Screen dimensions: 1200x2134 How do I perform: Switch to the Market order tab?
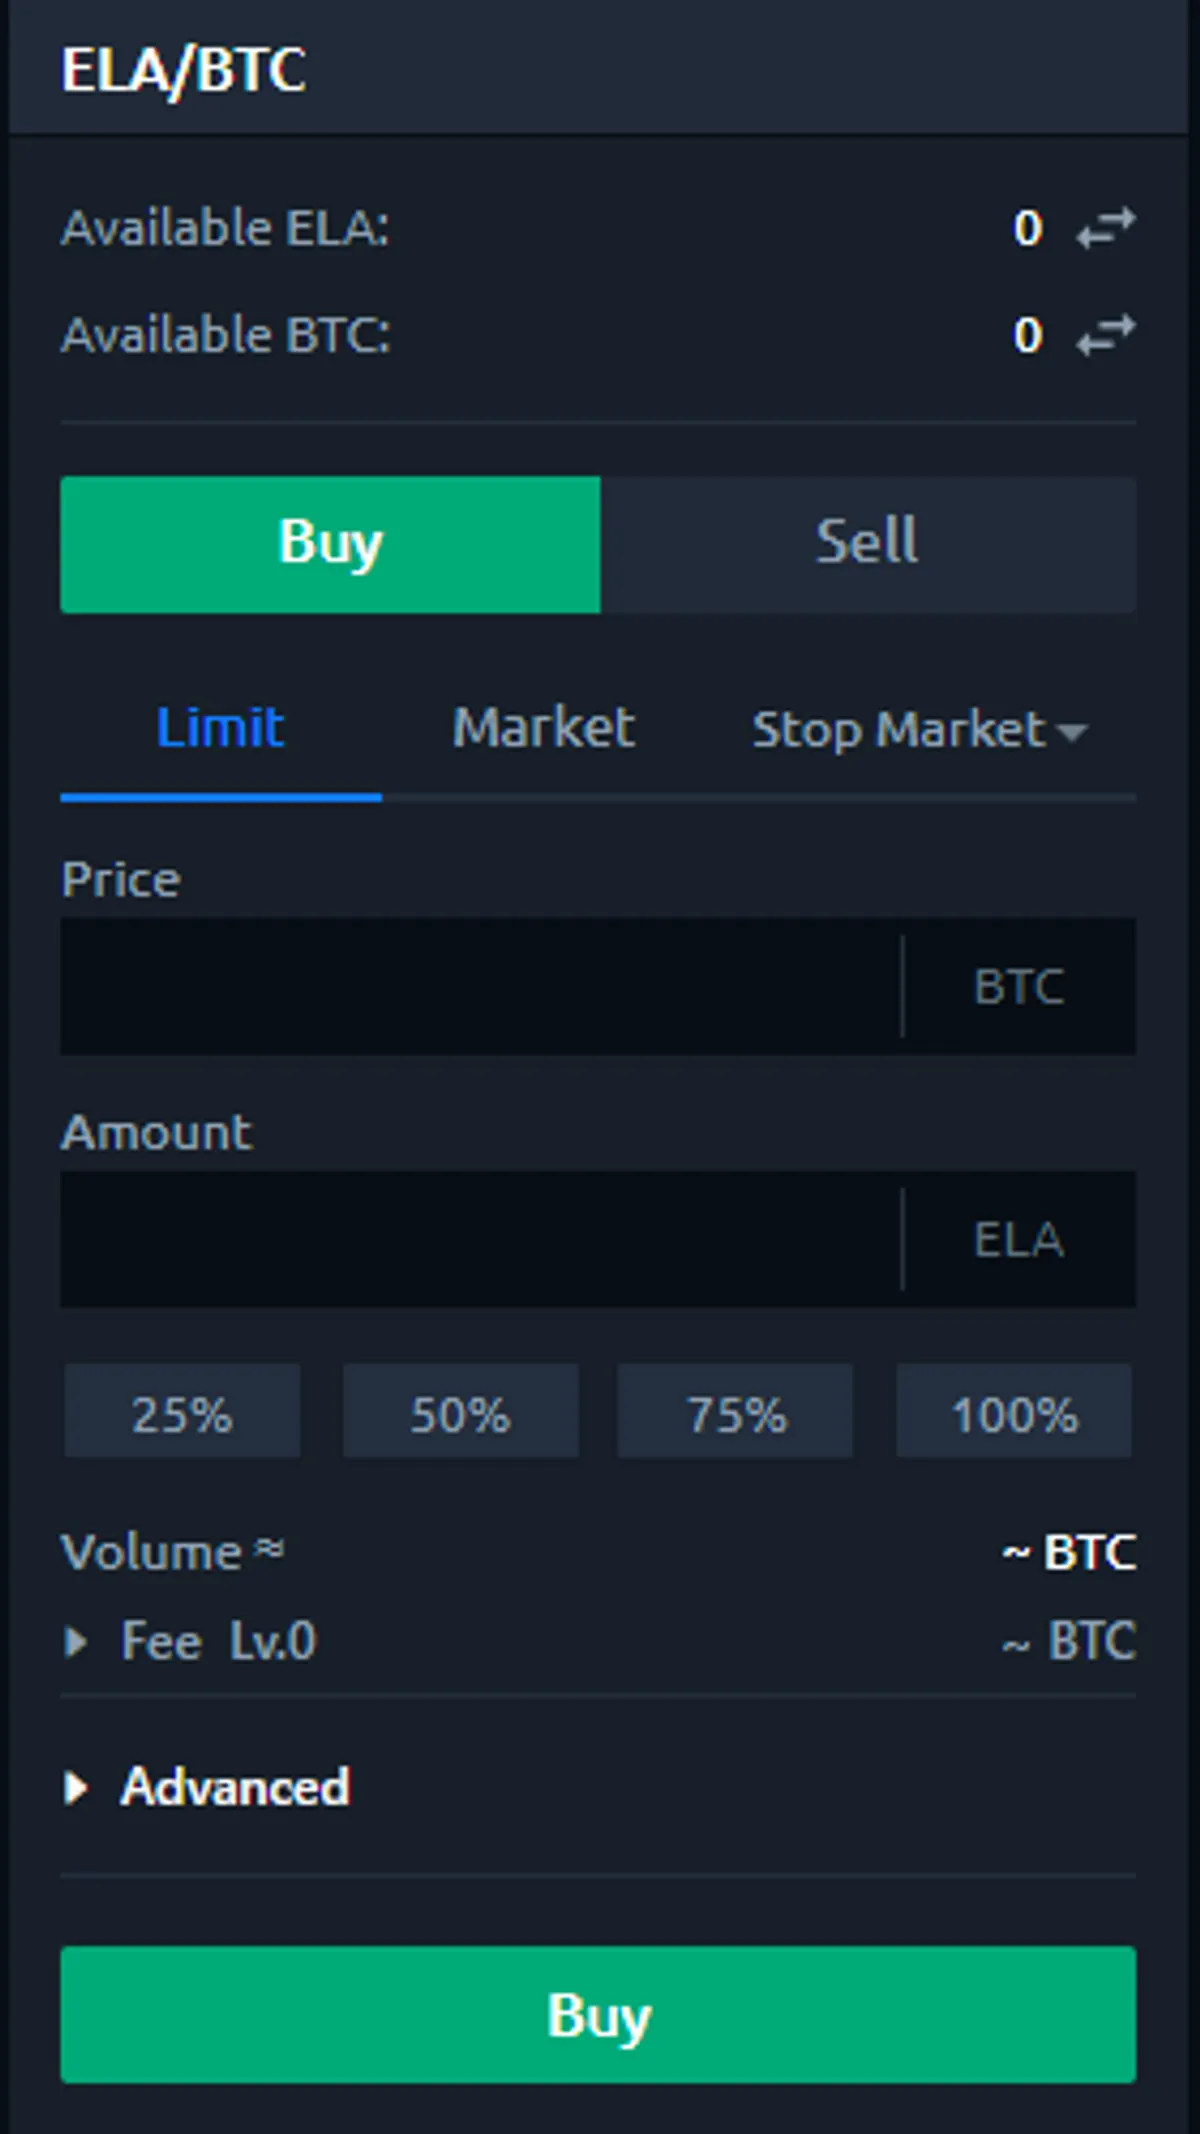tap(543, 728)
